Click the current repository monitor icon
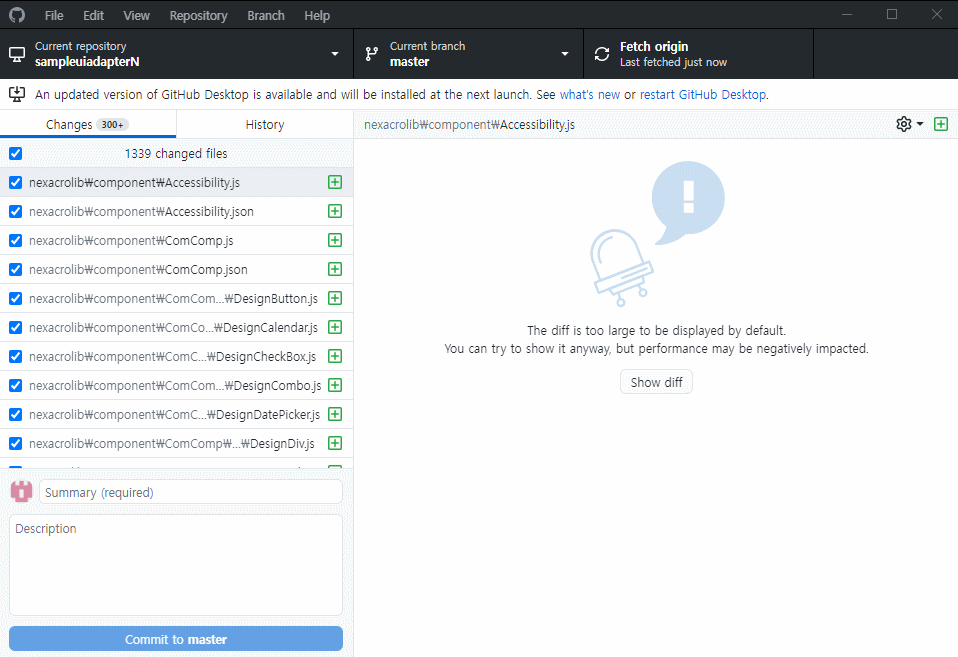Image resolution: width=958 pixels, height=657 pixels. click(17, 54)
